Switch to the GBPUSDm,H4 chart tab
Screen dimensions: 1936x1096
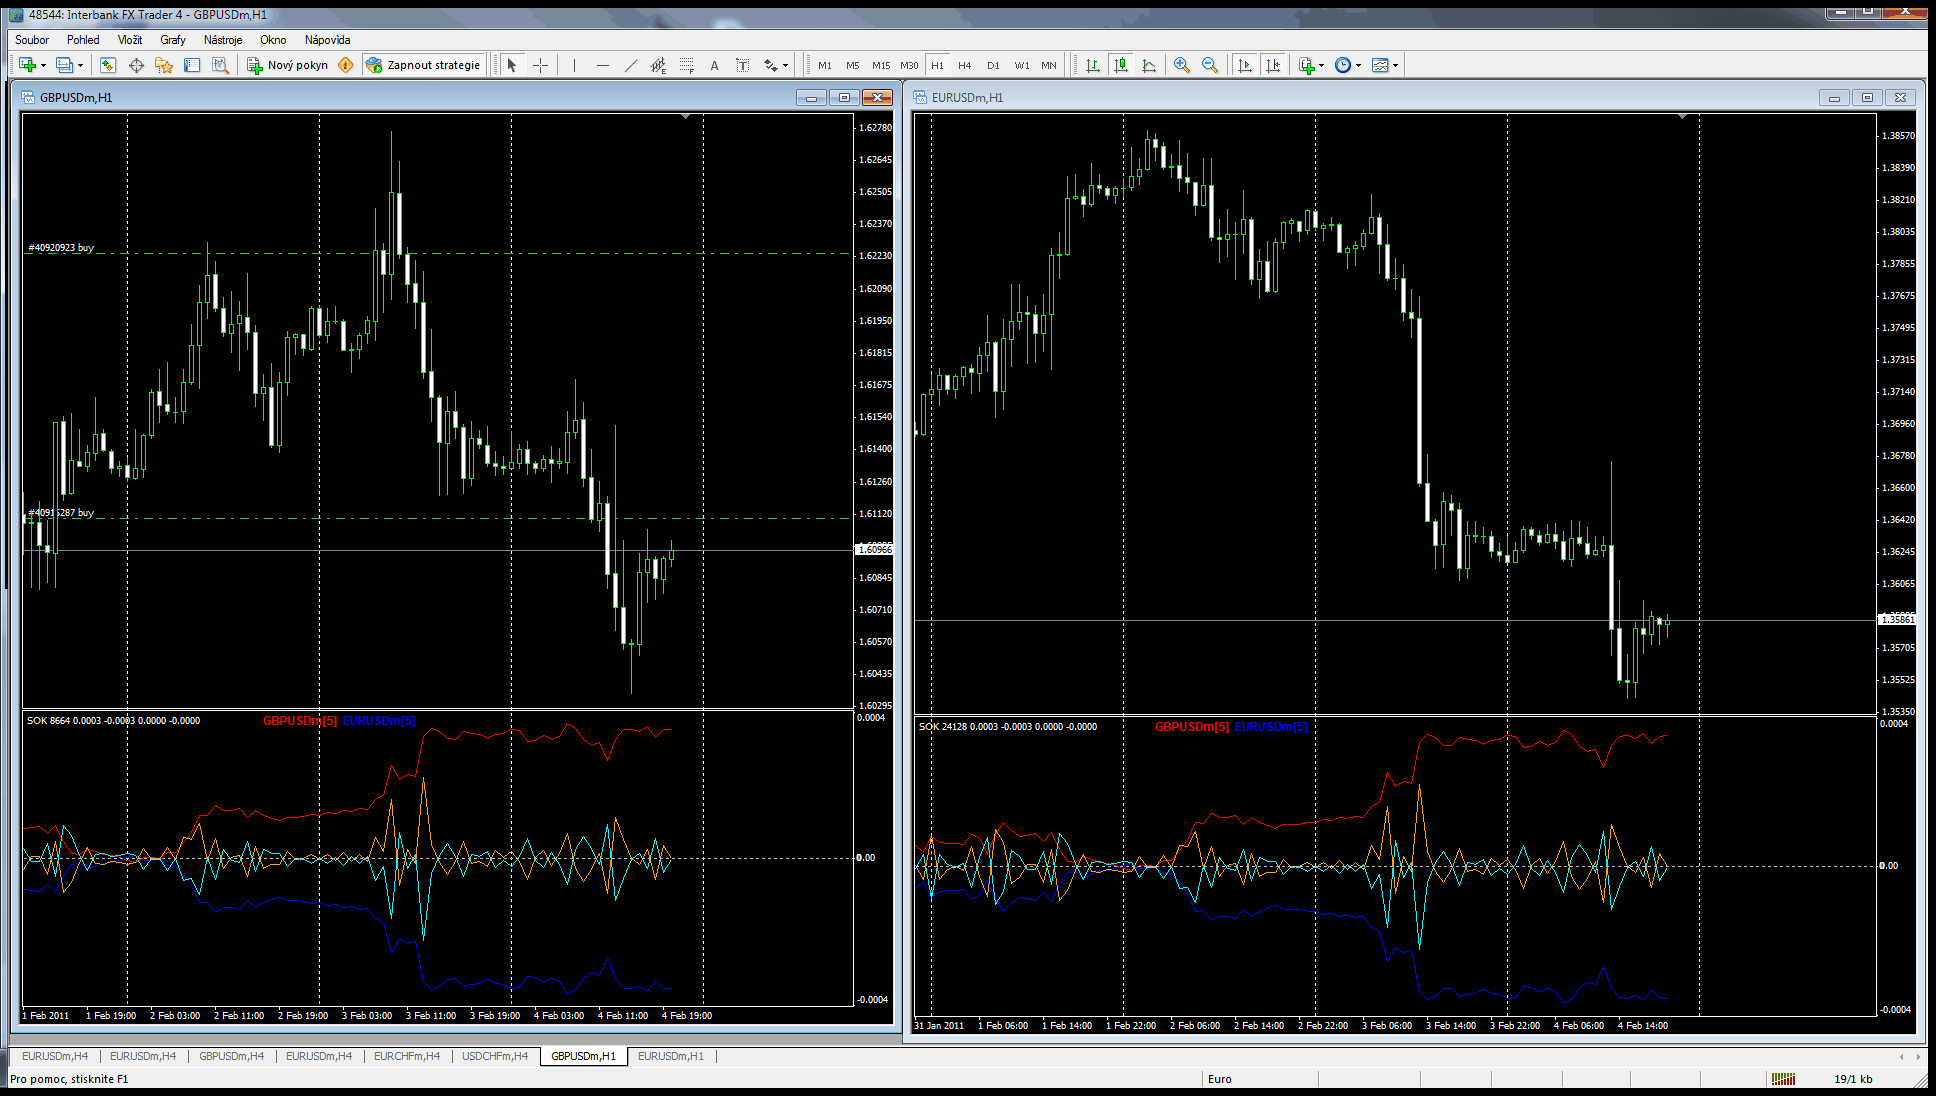coord(231,1056)
